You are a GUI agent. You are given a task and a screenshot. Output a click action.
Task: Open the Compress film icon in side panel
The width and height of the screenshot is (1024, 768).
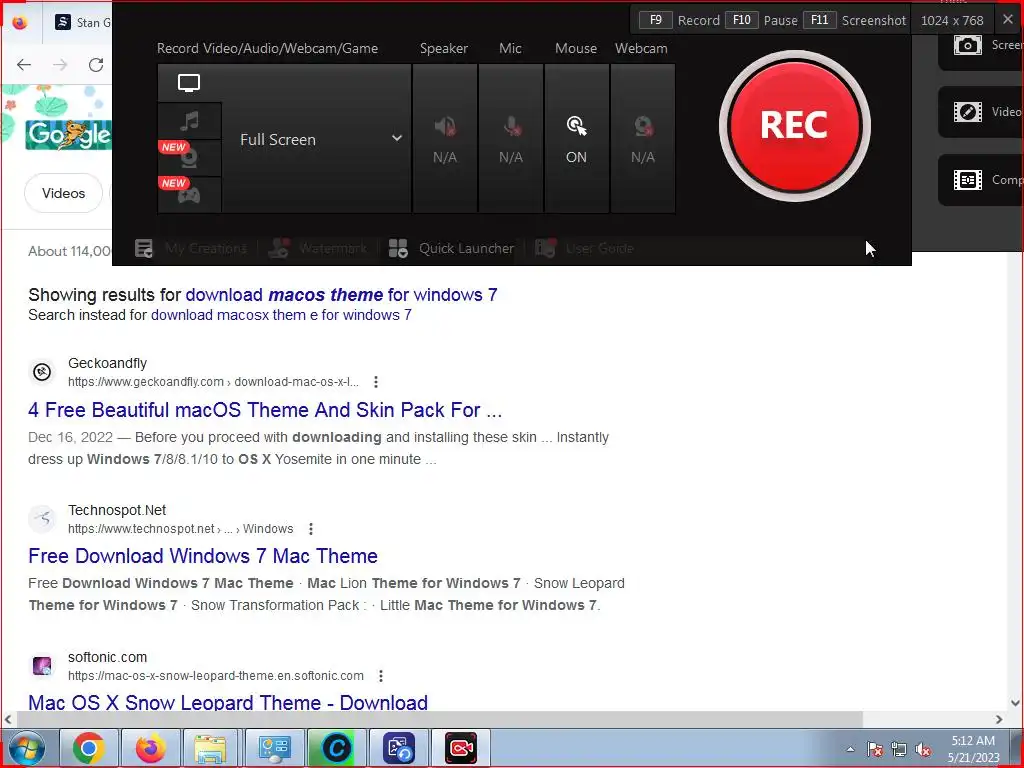coord(967,180)
